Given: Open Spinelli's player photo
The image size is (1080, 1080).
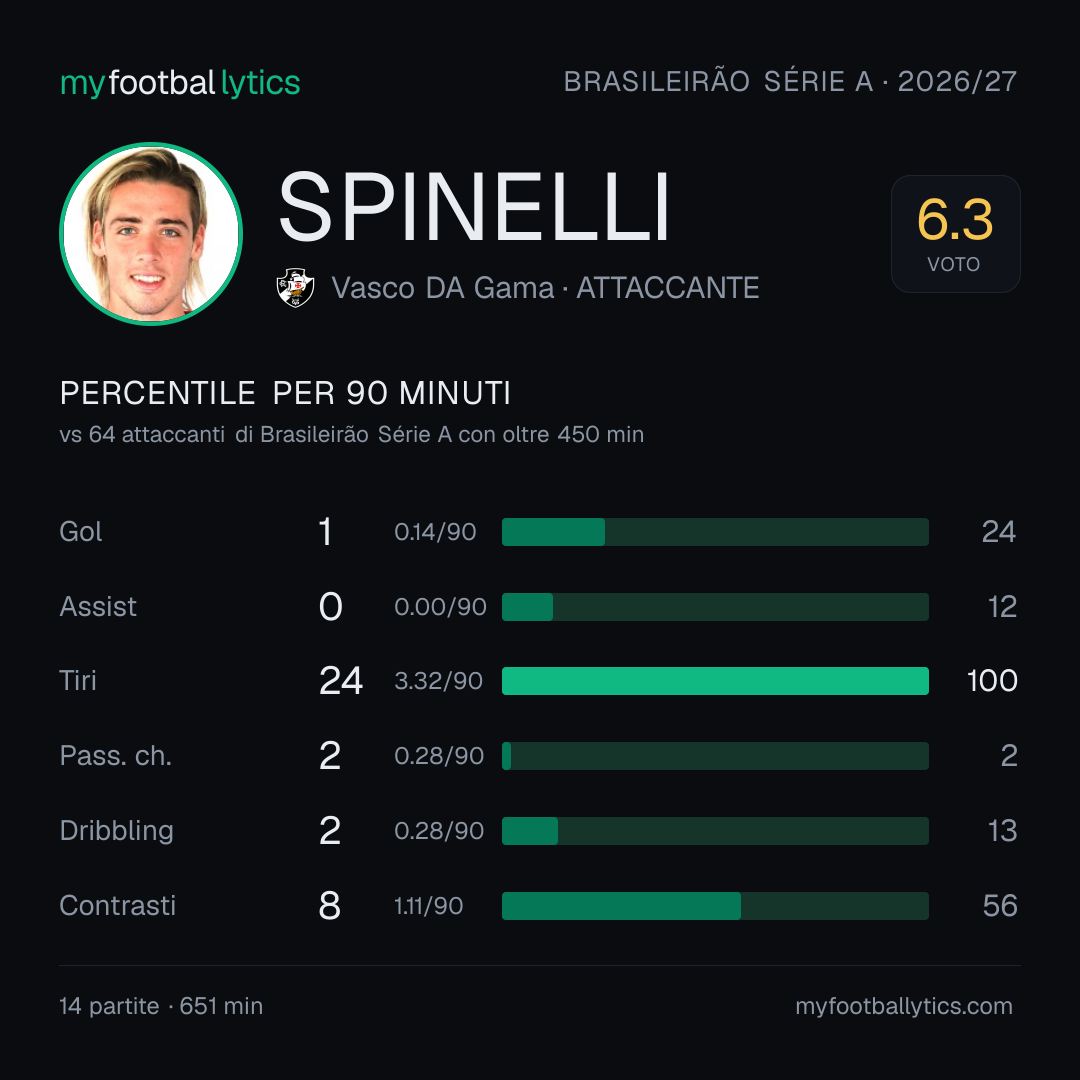Looking at the screenshot, I should click(x=151, y=233).
